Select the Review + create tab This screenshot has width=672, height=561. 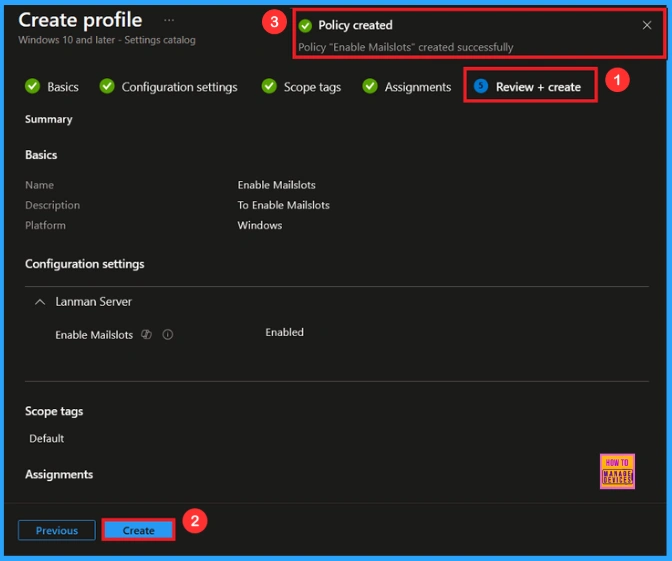click(538, 87)
